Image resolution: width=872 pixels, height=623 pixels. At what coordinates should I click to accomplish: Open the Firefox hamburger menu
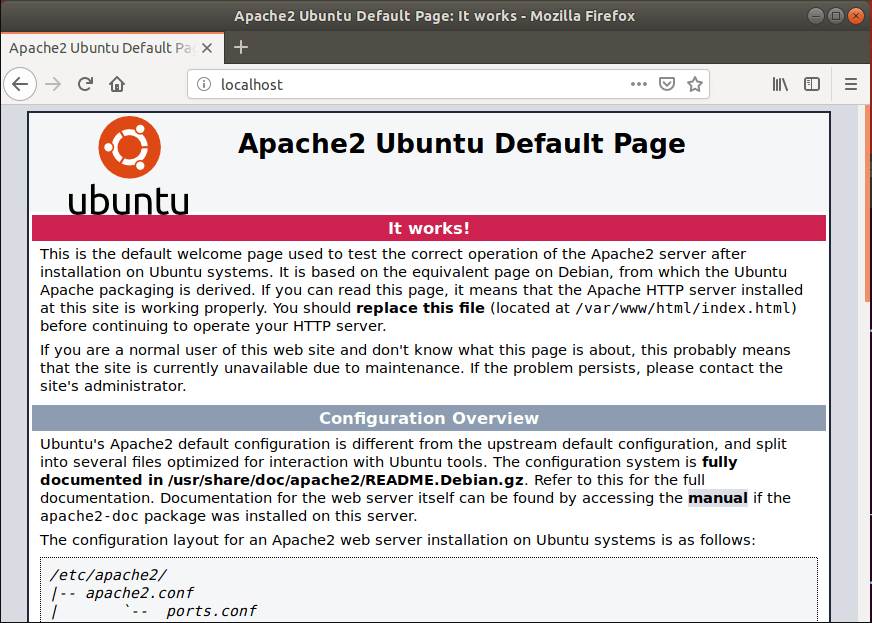pyautogui.click(x=851, y=85)
